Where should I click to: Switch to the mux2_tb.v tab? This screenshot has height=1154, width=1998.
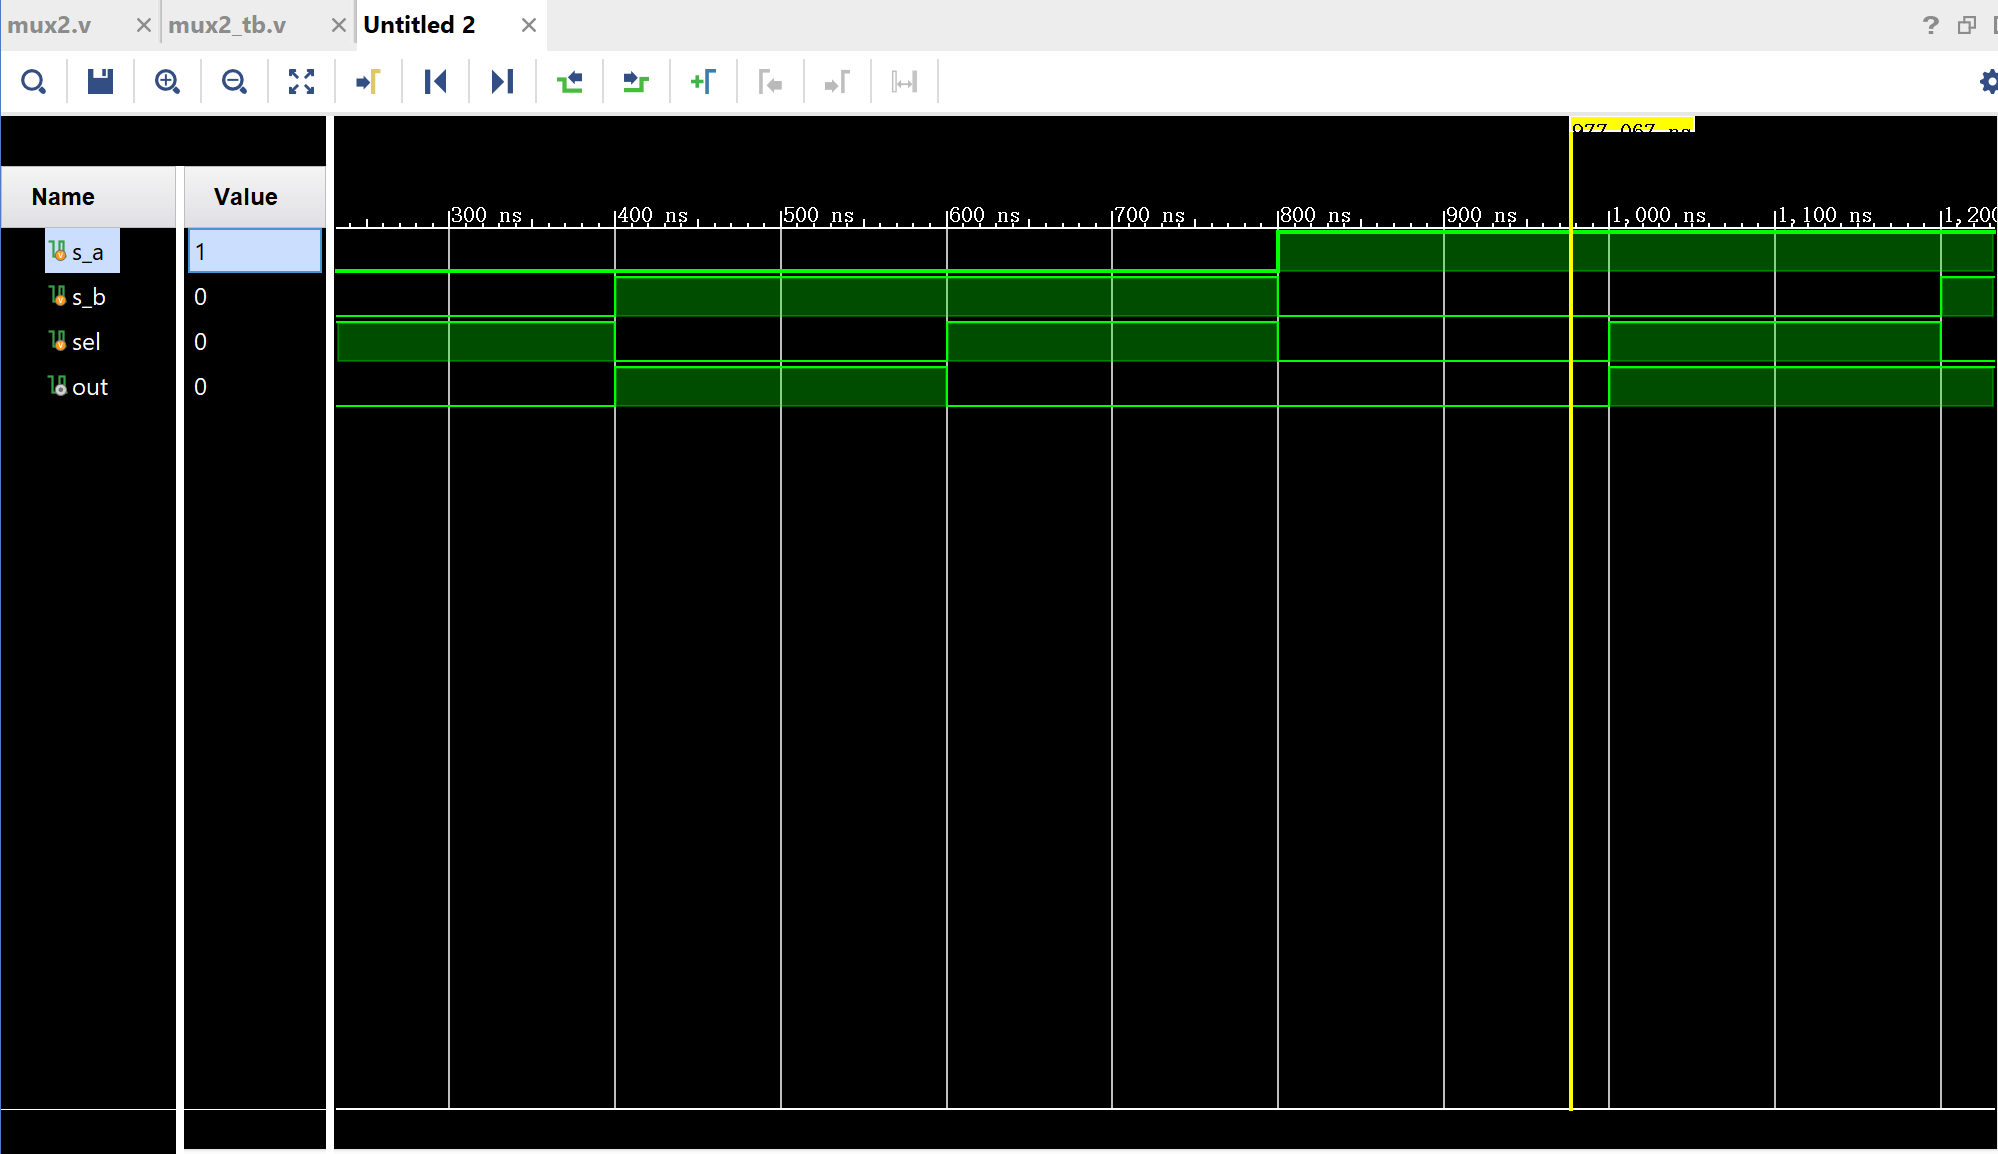(x=227, y=25)
